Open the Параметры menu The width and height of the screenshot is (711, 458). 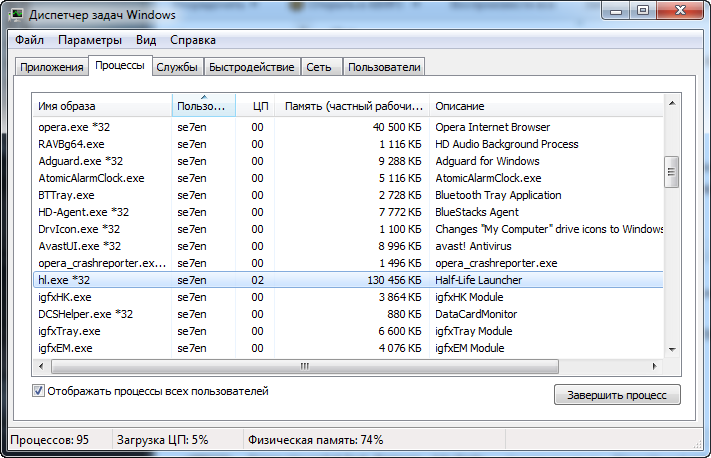click(90, 40)
